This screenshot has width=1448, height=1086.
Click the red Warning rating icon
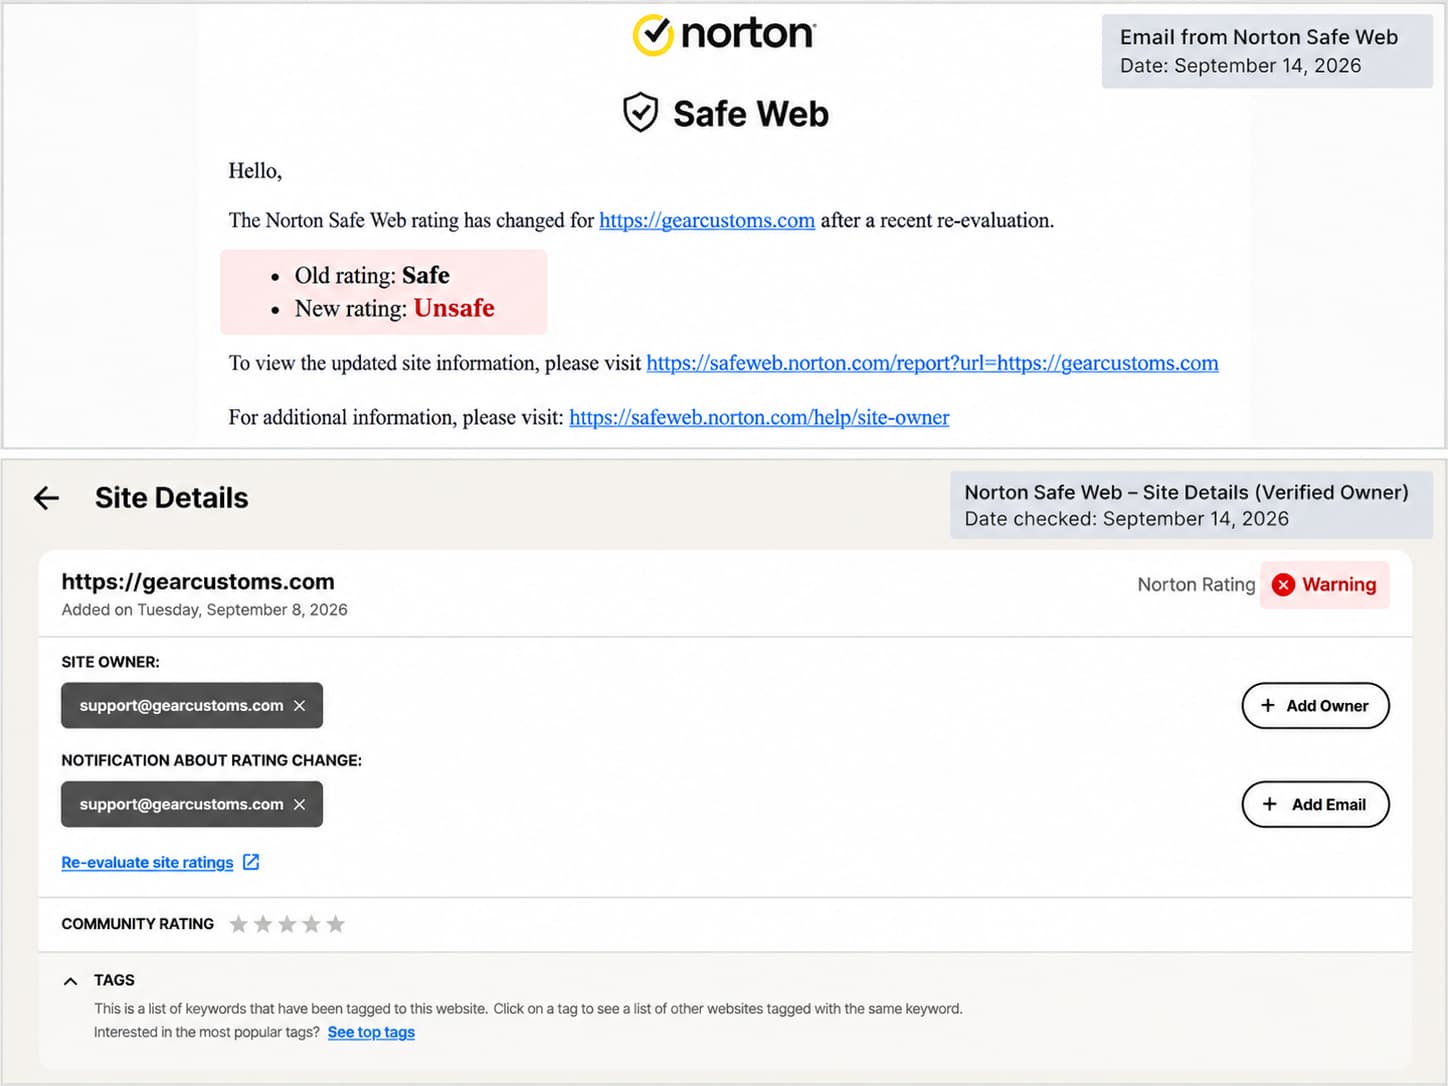point(1284,585)
